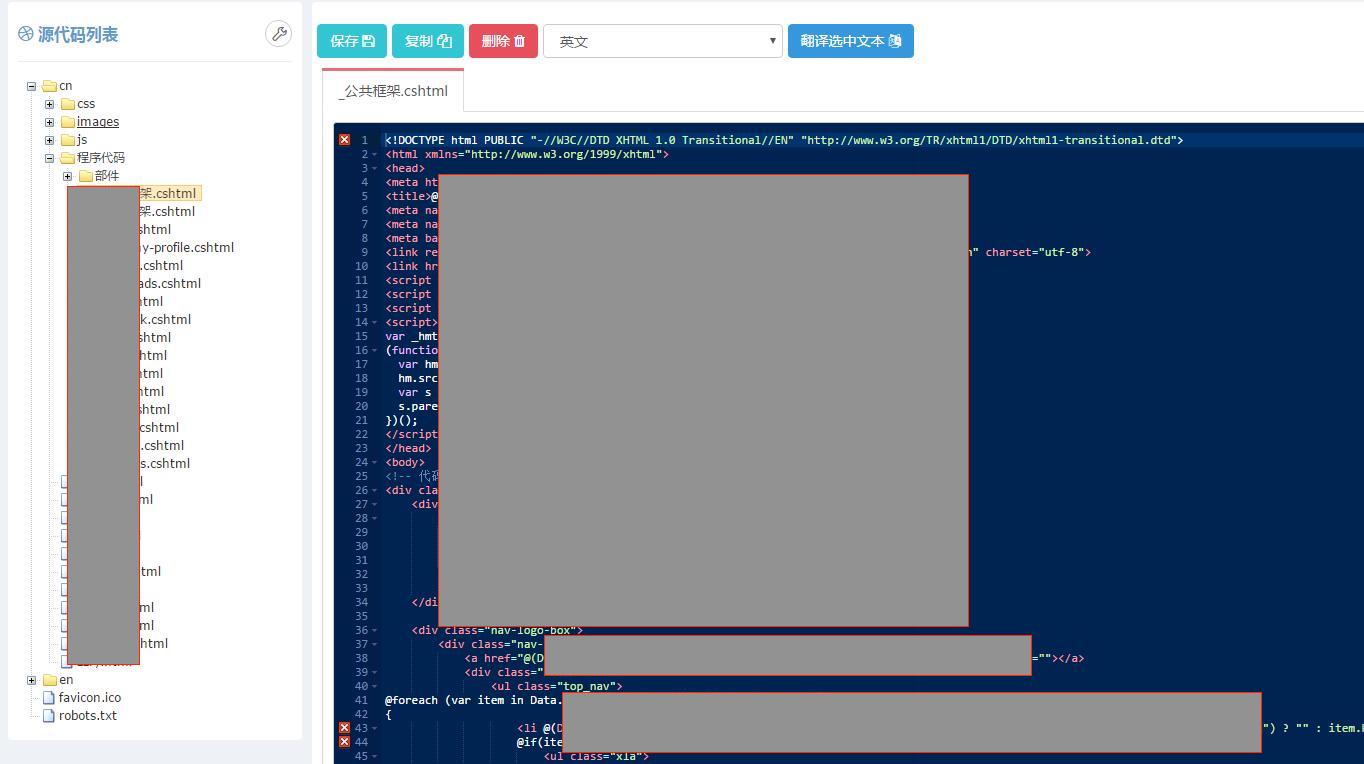This screenshot has width=1364, height=764.
Task: Click the css folder icon
Action: 67,104
